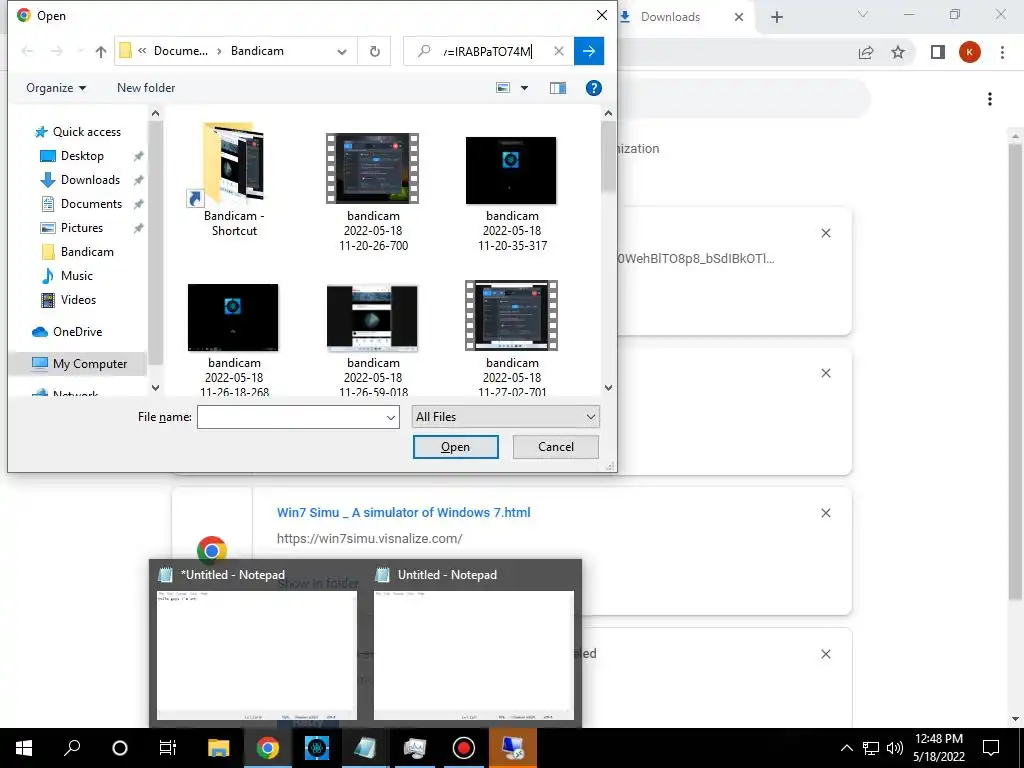Expand the File name dropdown arrow
The width and height of the screenshot is (1024, 768).
point(391,417)
